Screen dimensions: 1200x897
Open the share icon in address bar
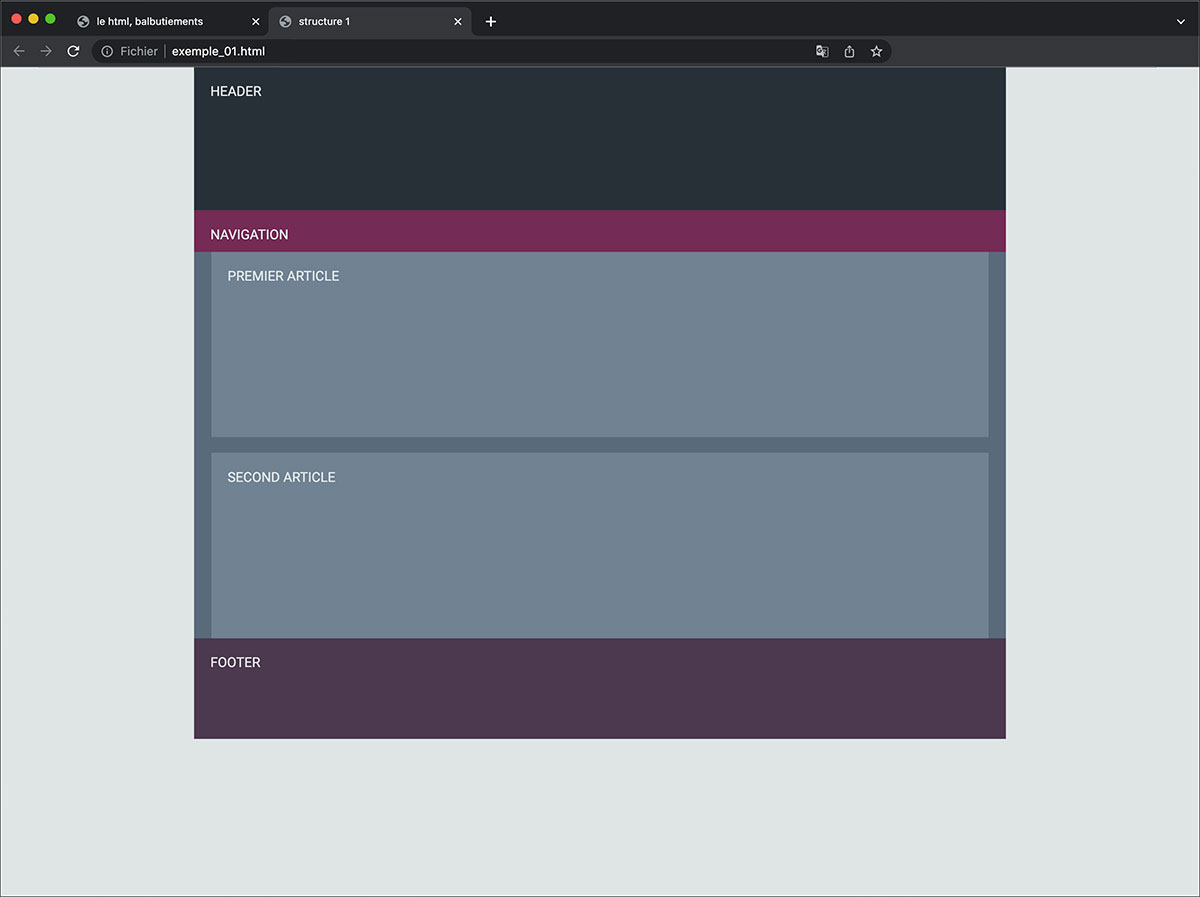click(849, 51)
